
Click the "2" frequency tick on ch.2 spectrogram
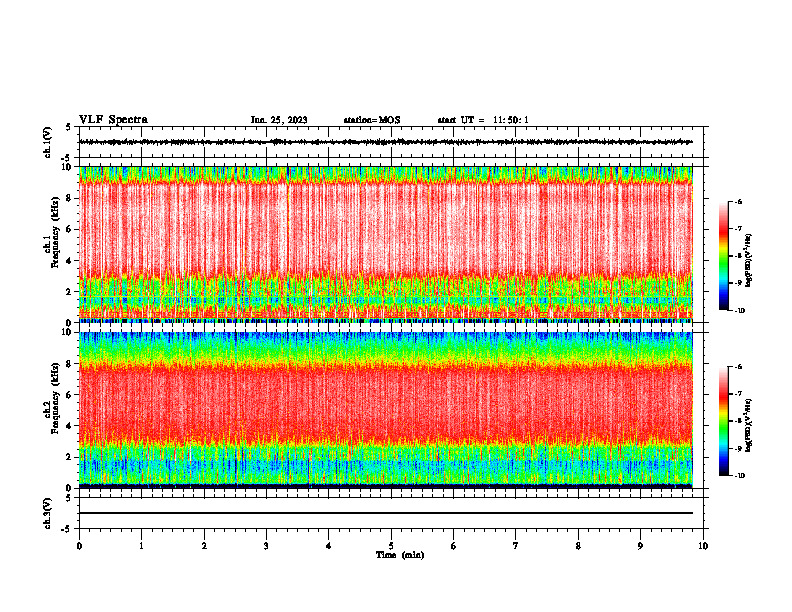tap(69, 457)
